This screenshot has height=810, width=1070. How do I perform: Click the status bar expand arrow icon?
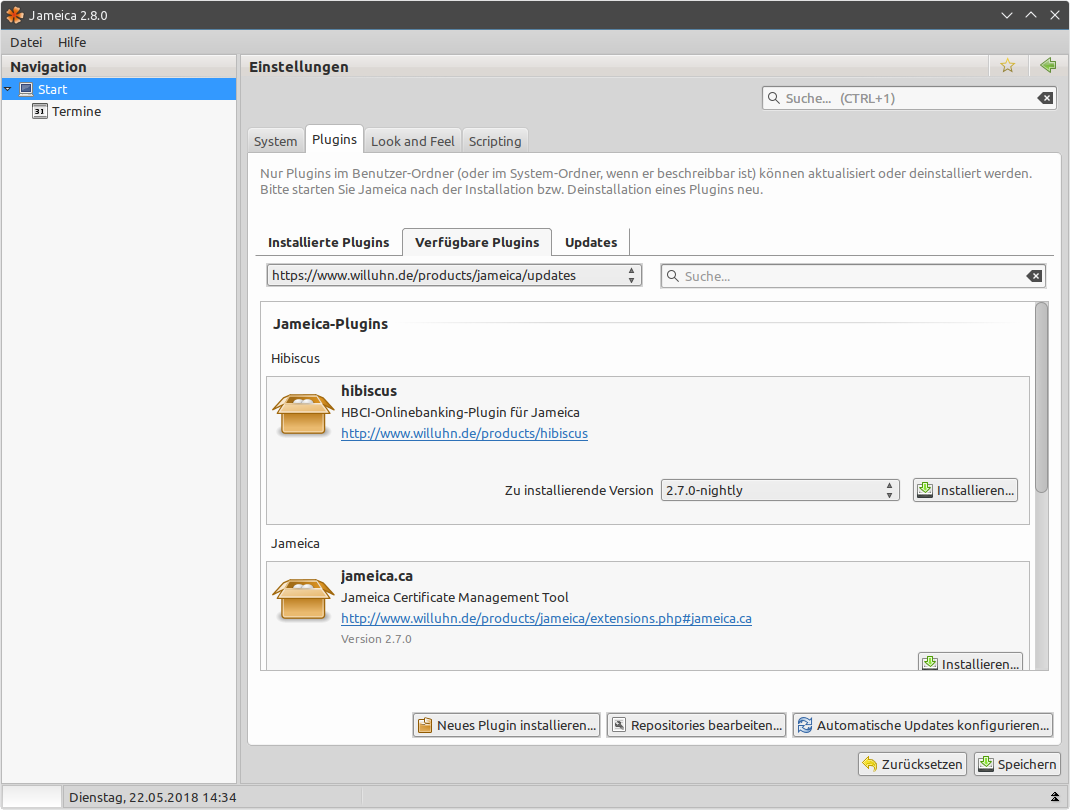pyautogui.click(x=1055, y=797)
